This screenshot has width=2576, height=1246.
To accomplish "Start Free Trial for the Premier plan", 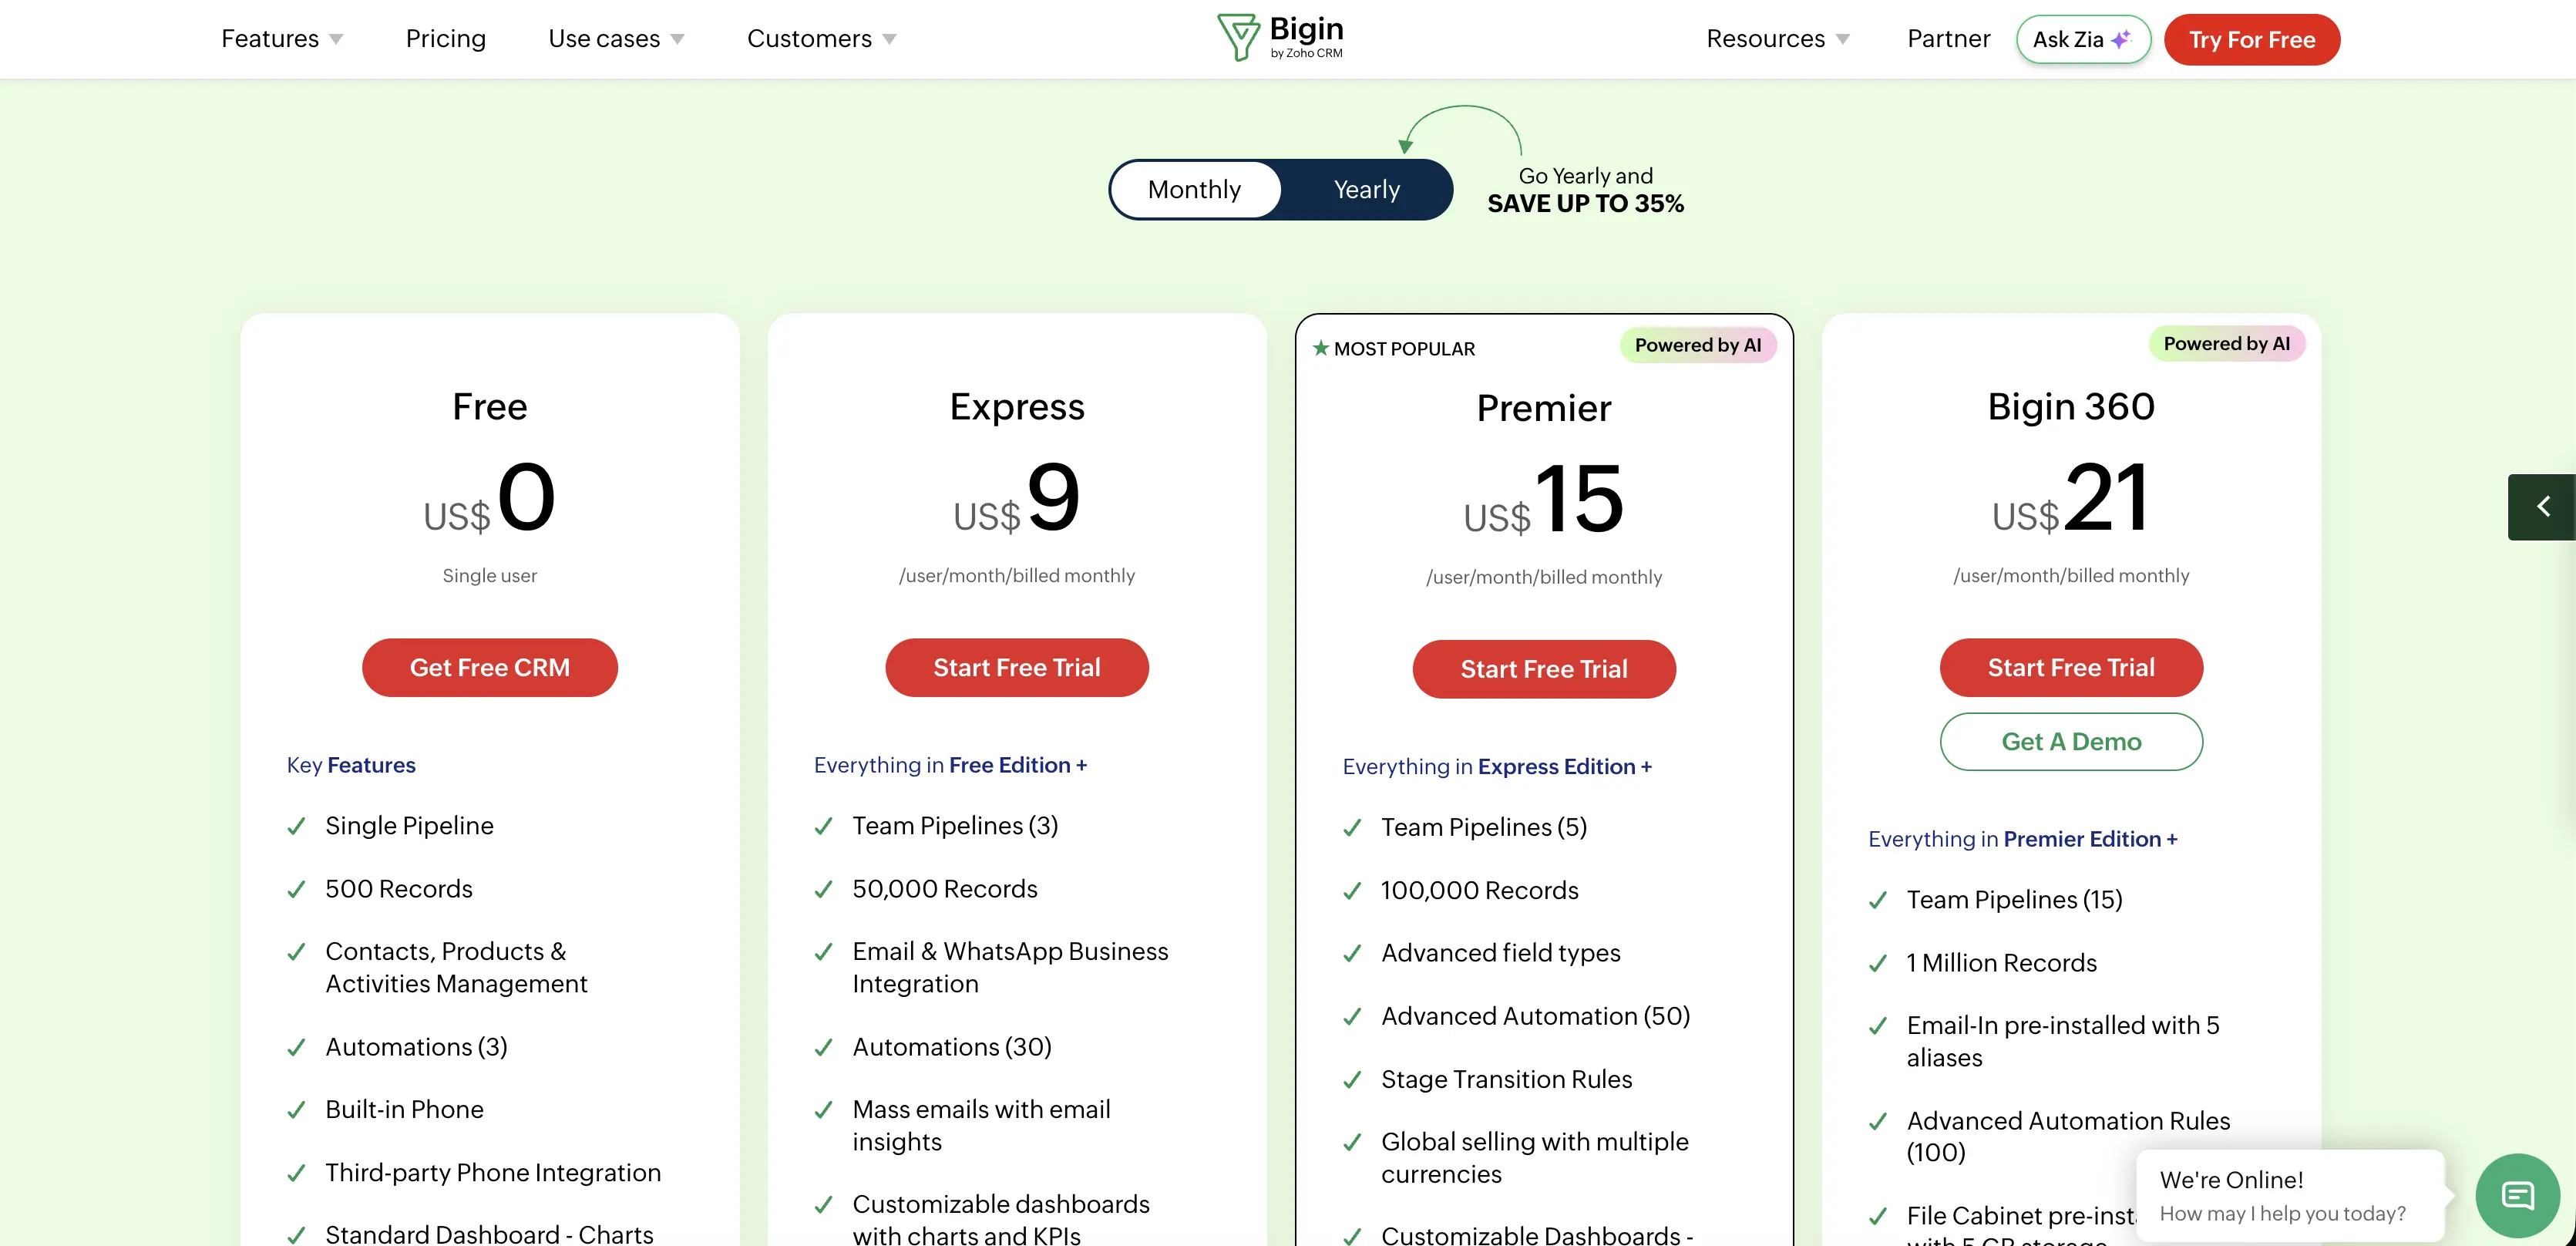I will coord(1544,669).
